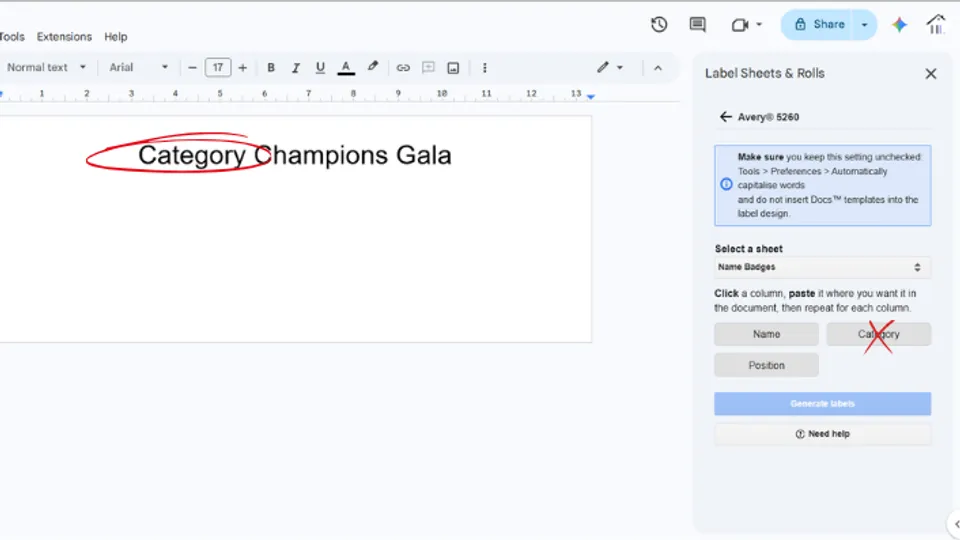Open the text color picker
Screen dimensions: 960x540
[x=346, y=67]
